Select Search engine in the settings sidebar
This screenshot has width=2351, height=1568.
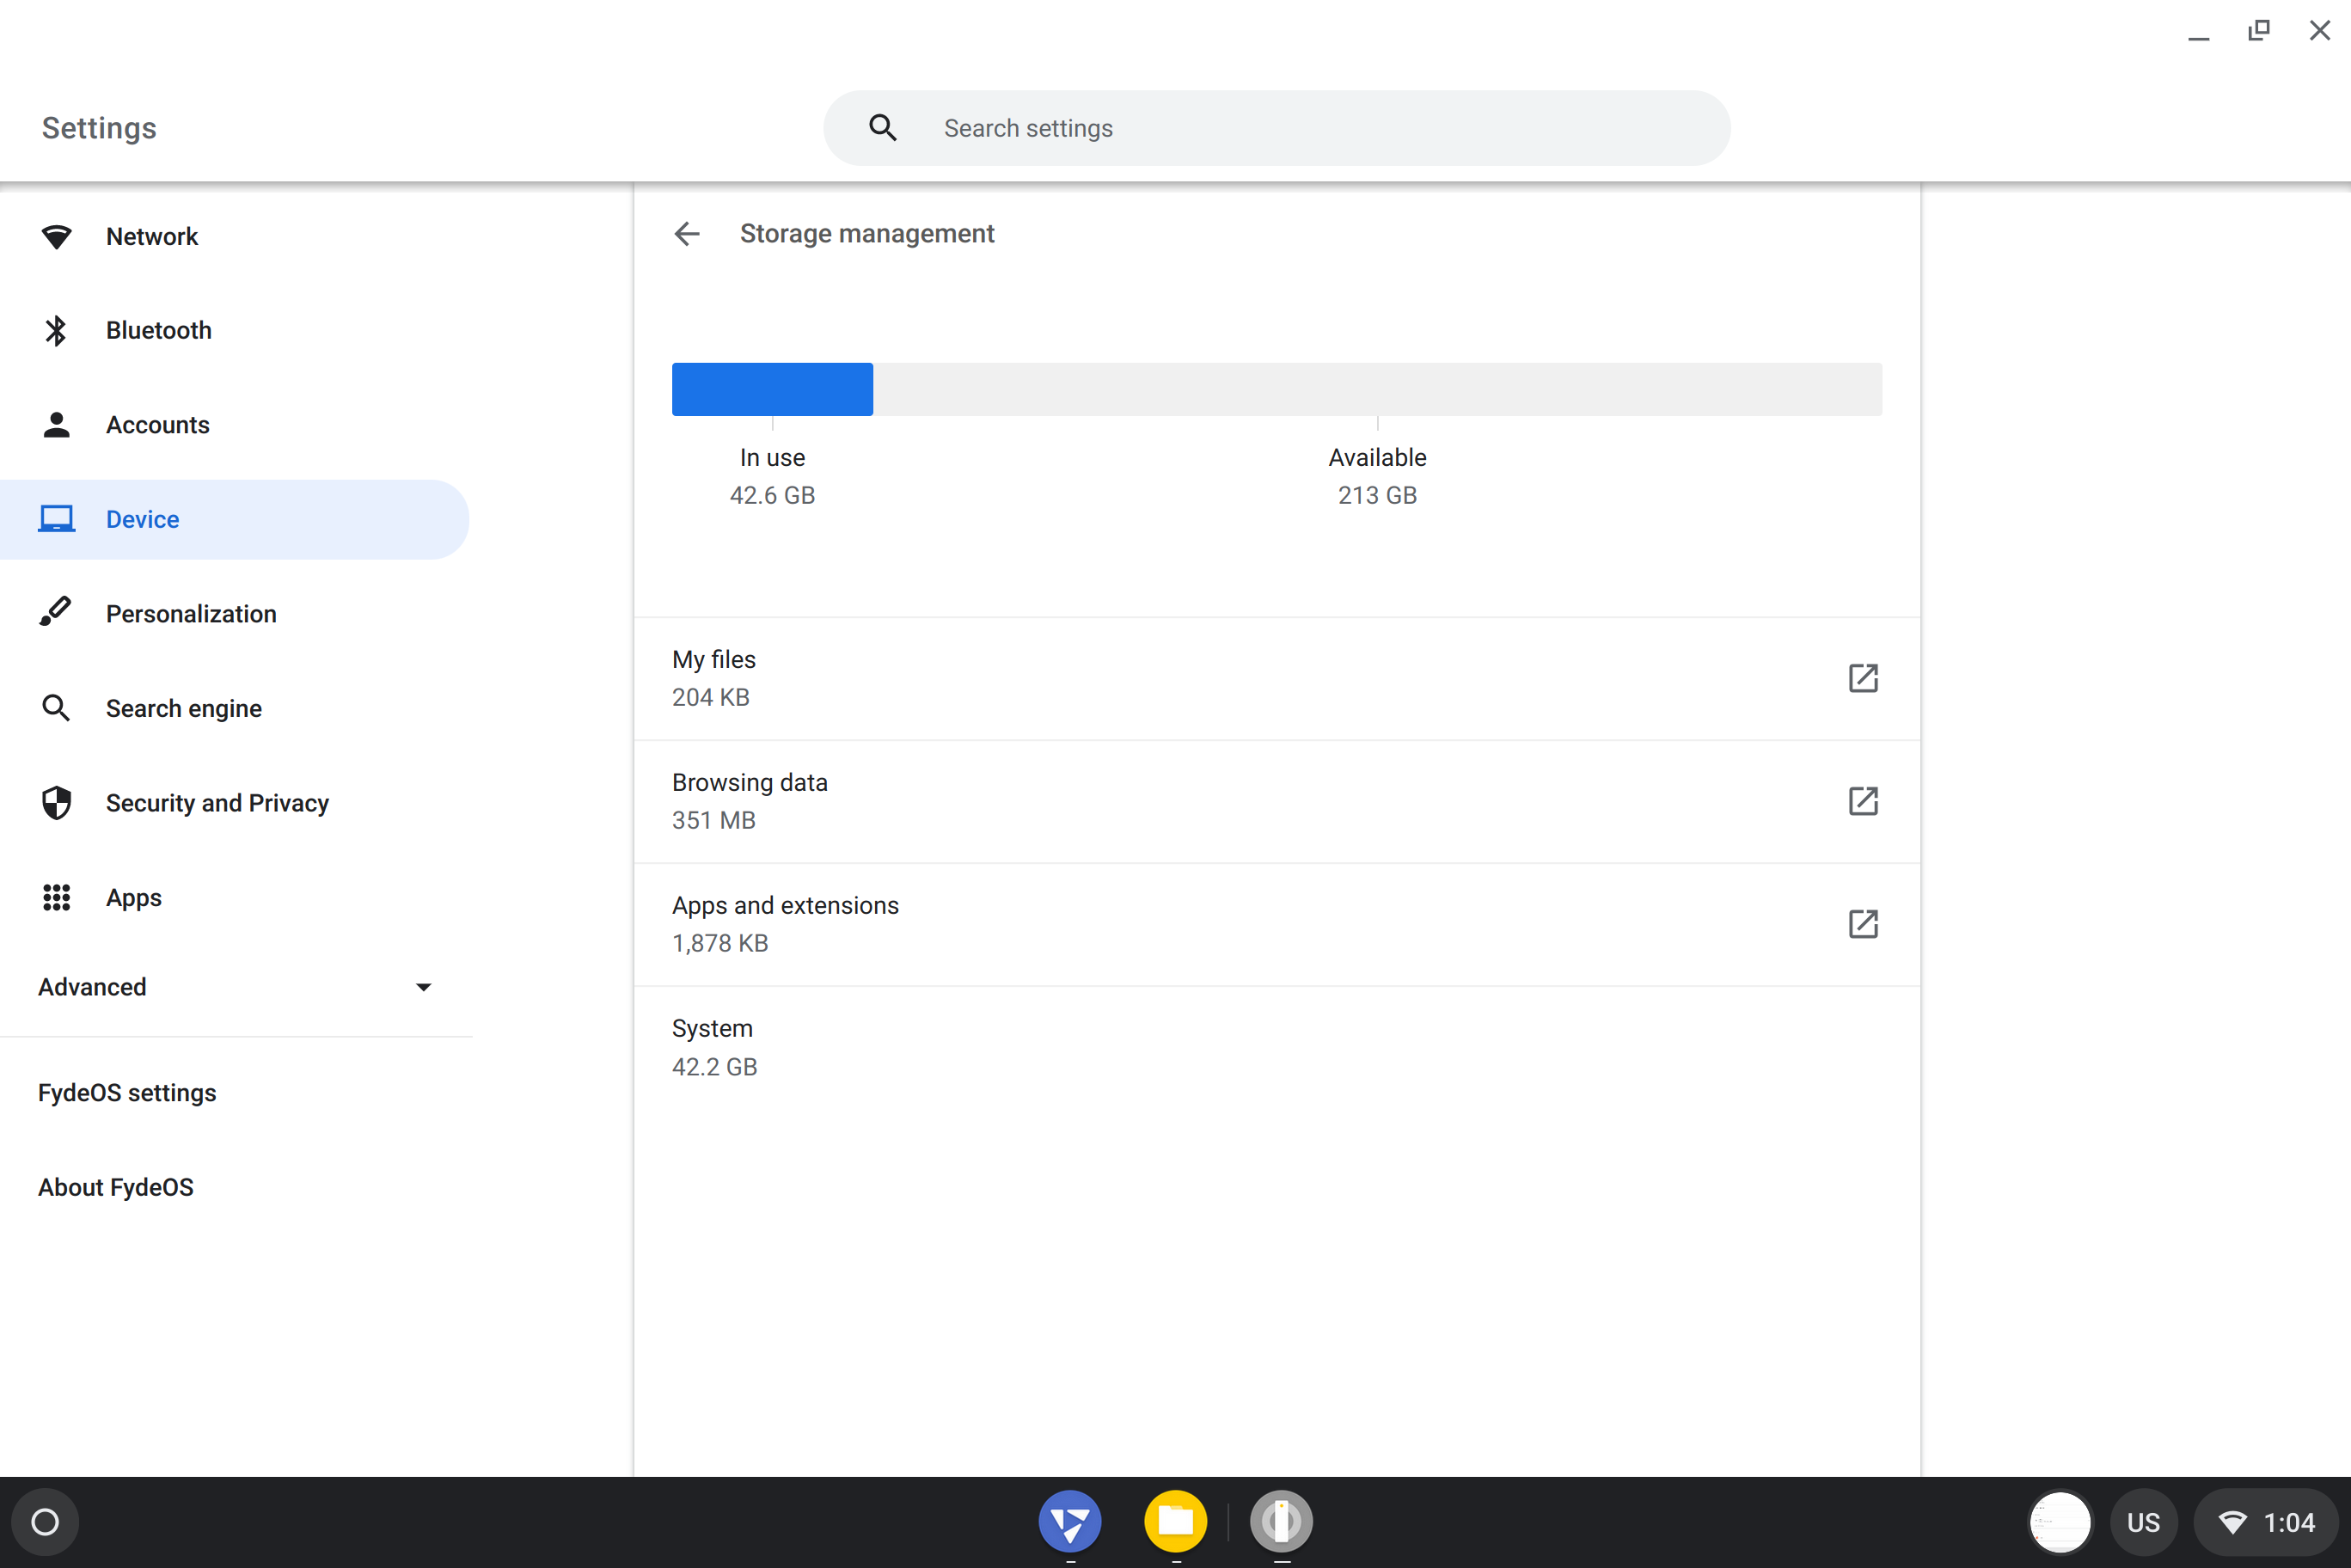[236, 708]
